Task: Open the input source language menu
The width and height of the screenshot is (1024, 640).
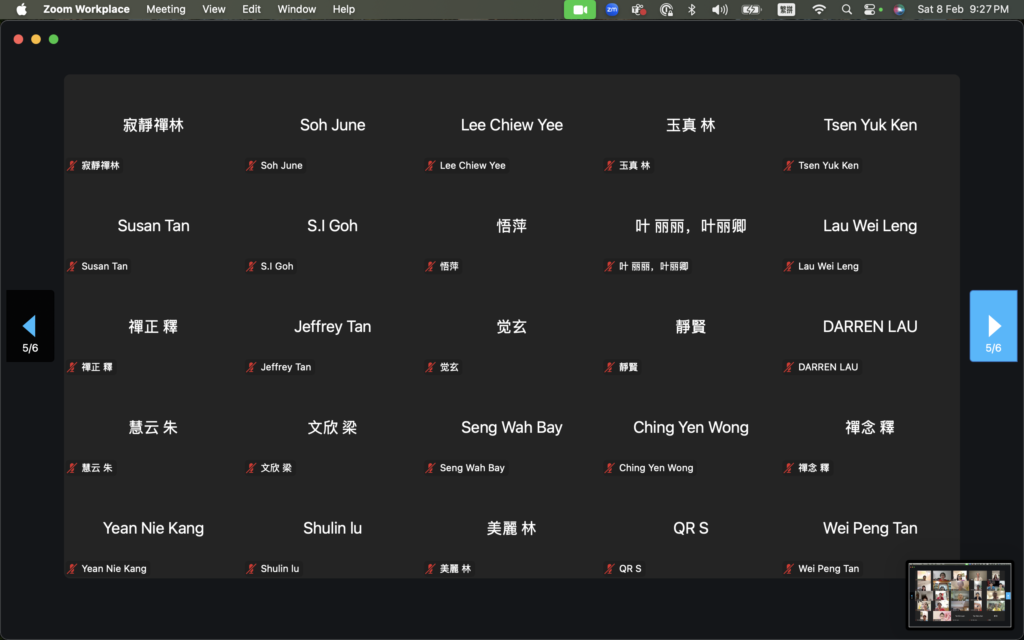Action: tap(785, 9)
